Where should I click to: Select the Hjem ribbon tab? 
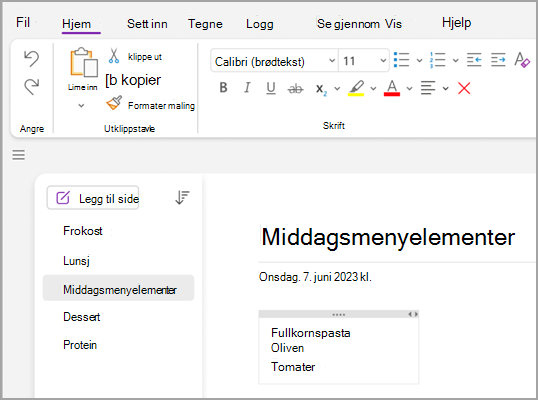pos(77,24)
